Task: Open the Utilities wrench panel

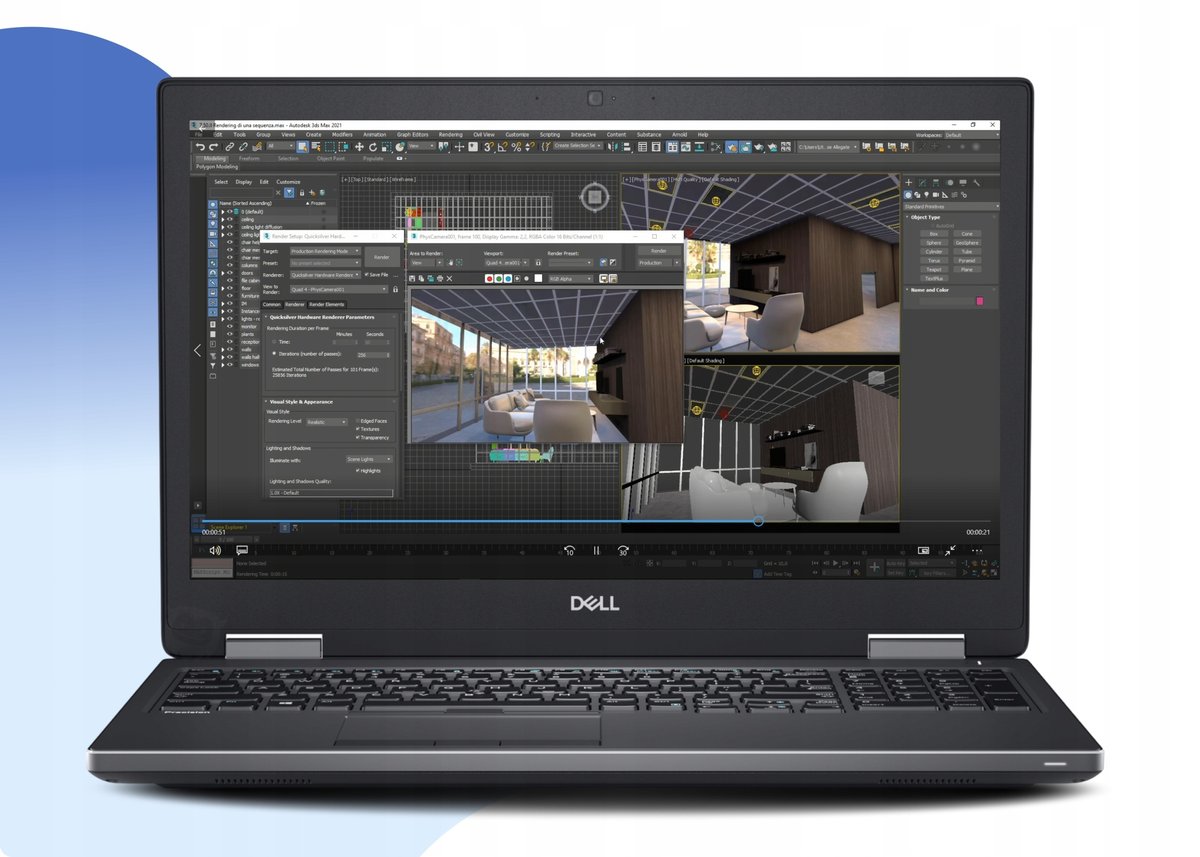Action: [x=976, y=183]
